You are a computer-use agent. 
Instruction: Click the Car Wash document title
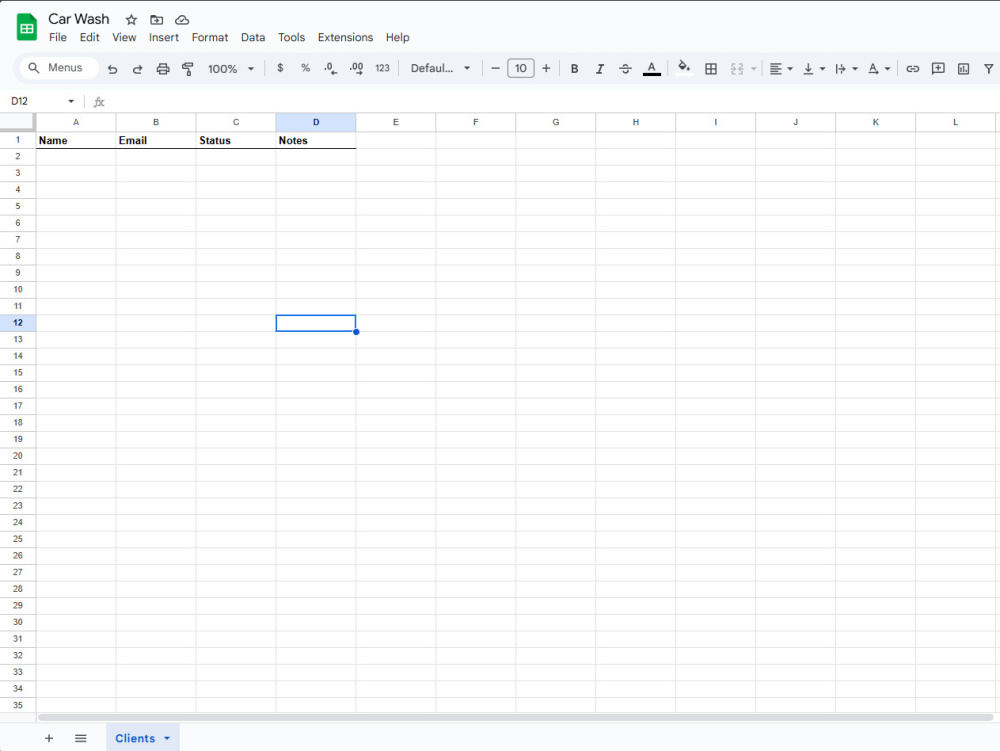click(x=79, y=19)
